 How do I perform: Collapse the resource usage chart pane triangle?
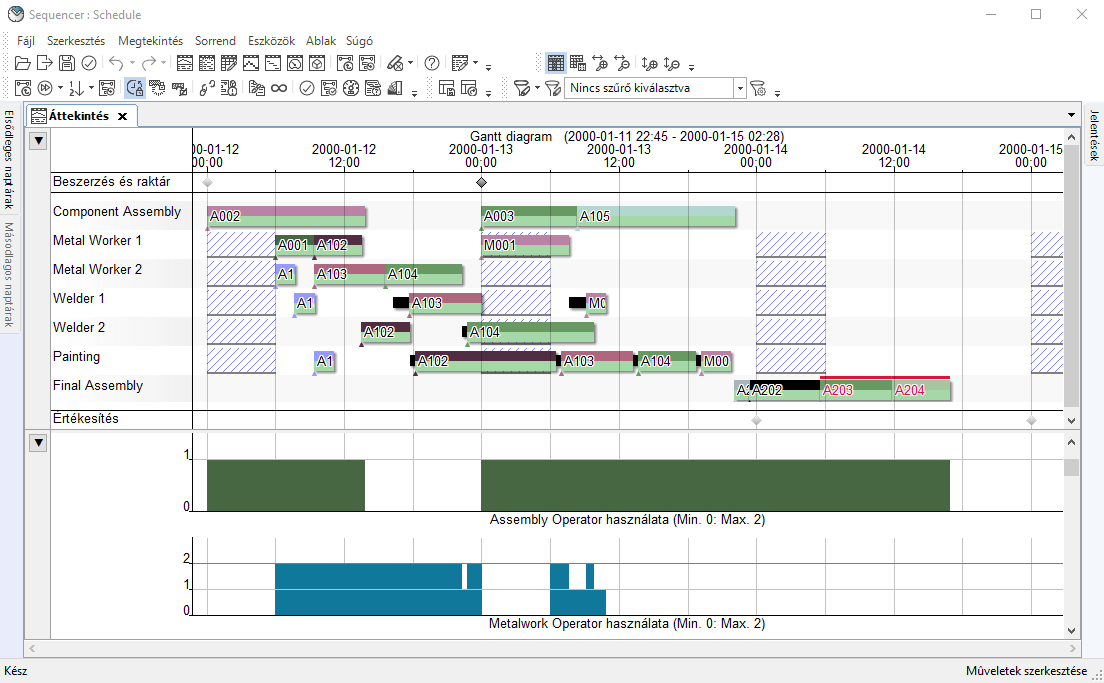point(38,442)
